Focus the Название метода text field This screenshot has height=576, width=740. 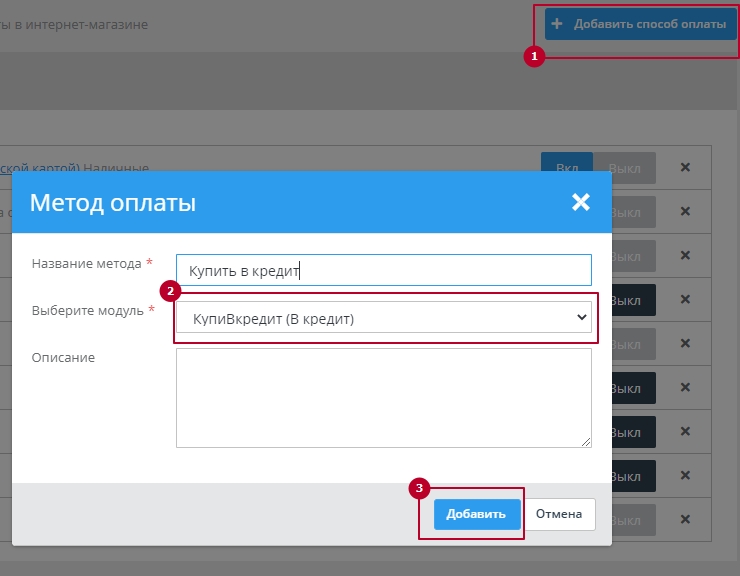pos(383,270)
